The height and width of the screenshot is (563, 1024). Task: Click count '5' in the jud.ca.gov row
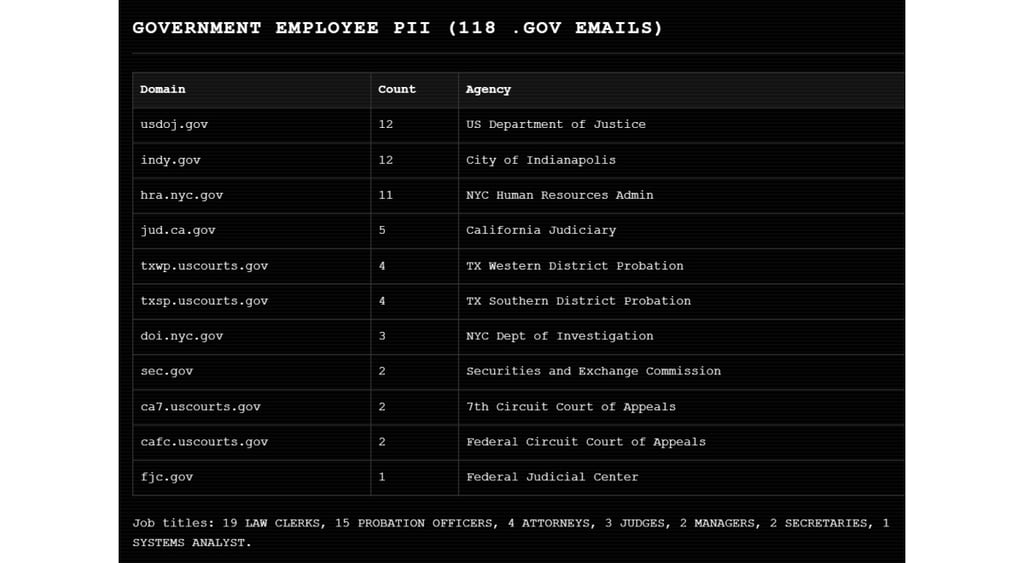coord(414,231)
